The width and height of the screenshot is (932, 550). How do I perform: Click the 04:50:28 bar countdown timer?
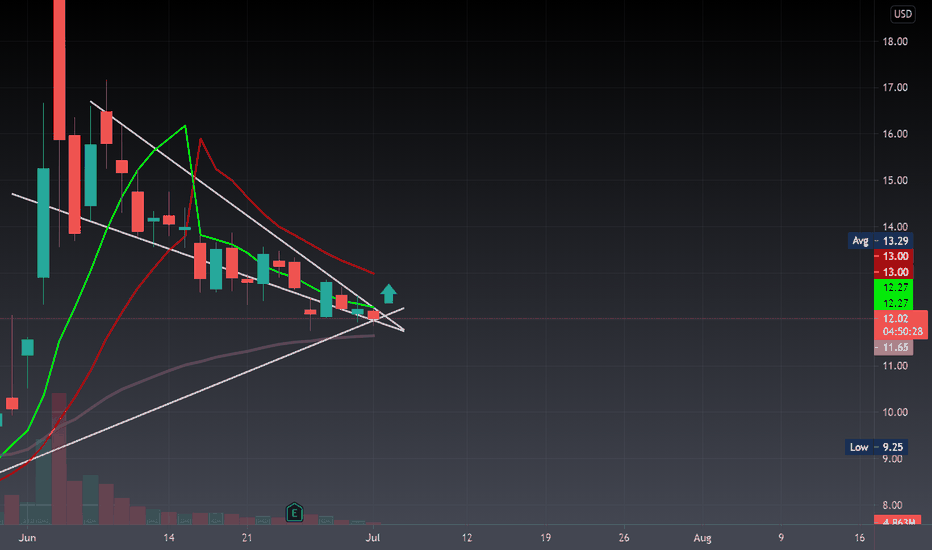point(902,332)
